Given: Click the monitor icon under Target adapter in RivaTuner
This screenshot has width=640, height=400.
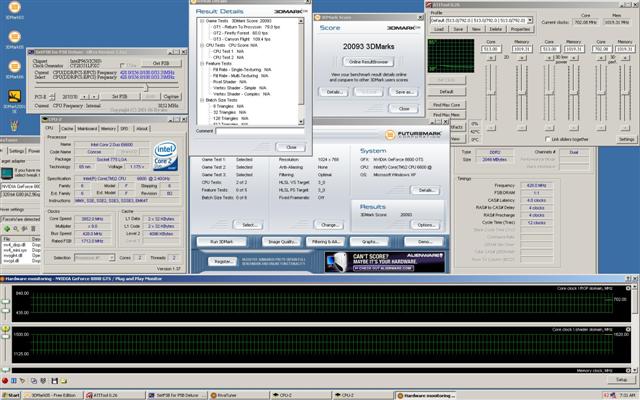Looking at the screenshot, I should coord(7,173).
